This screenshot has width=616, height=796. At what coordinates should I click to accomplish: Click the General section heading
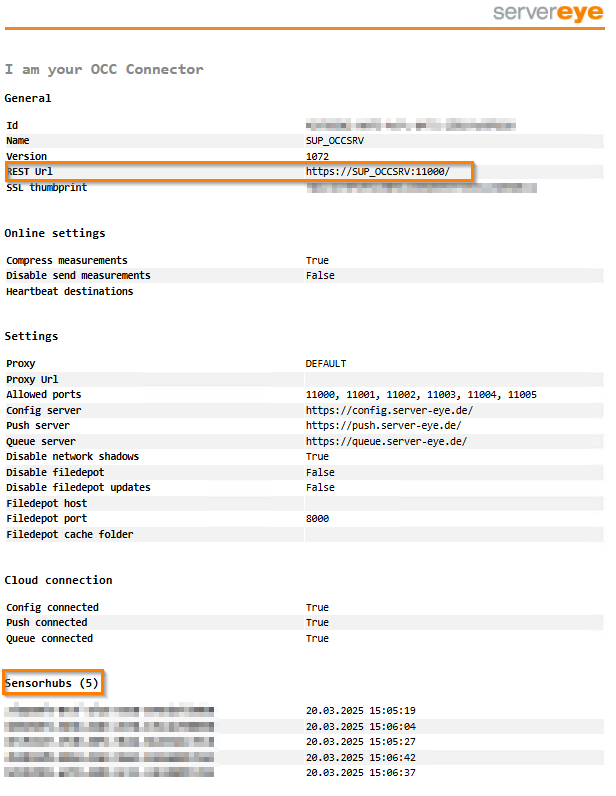point(28,98)
